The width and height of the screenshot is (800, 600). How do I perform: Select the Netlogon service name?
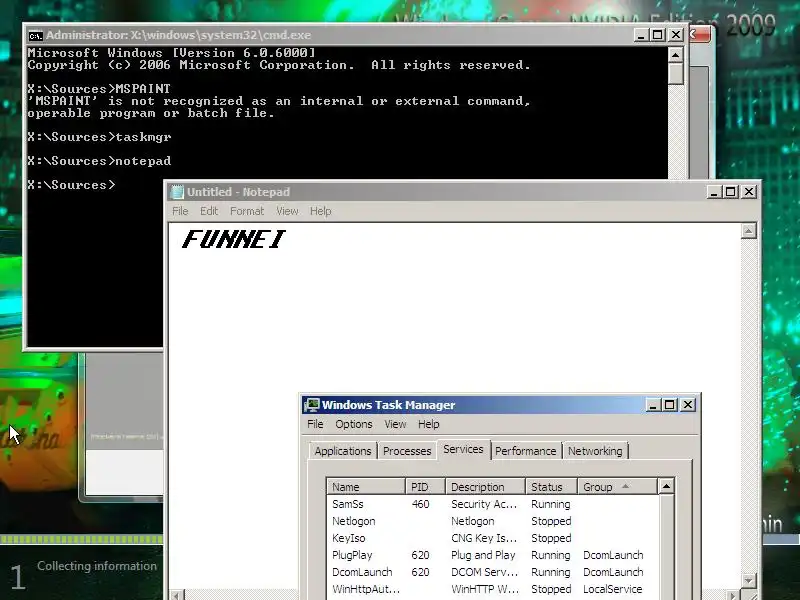click(x=354, y=521)
